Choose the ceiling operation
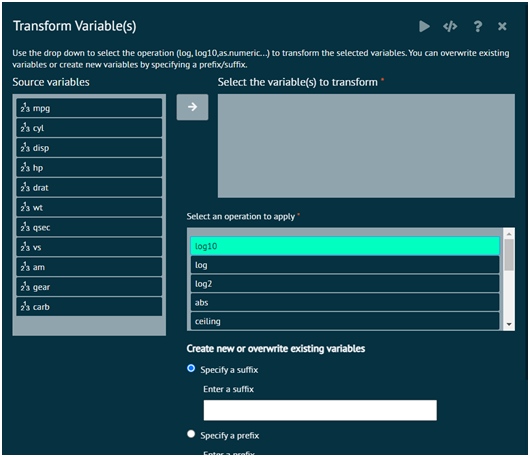 (345, 321)
